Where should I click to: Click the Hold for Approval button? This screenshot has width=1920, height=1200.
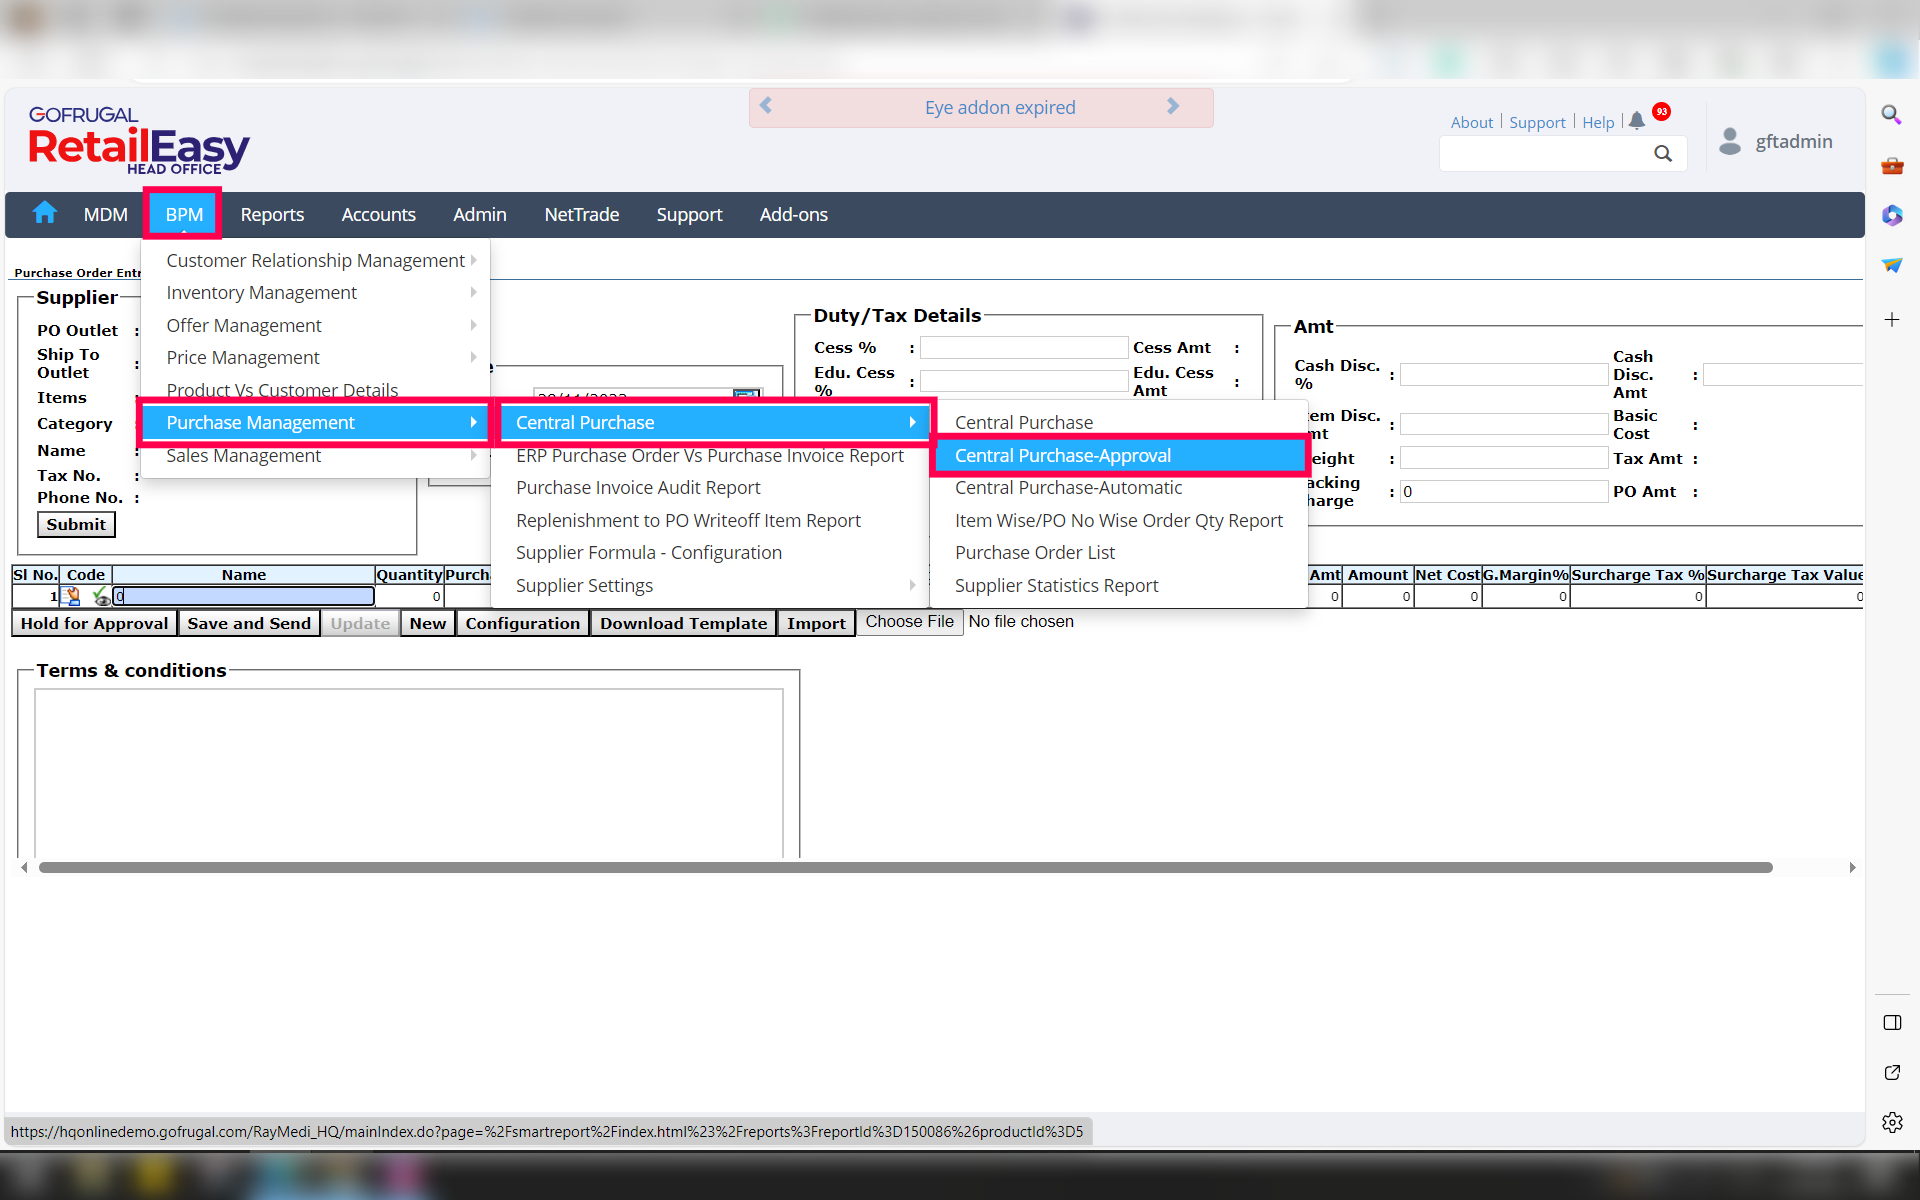(x=94, y=624)
